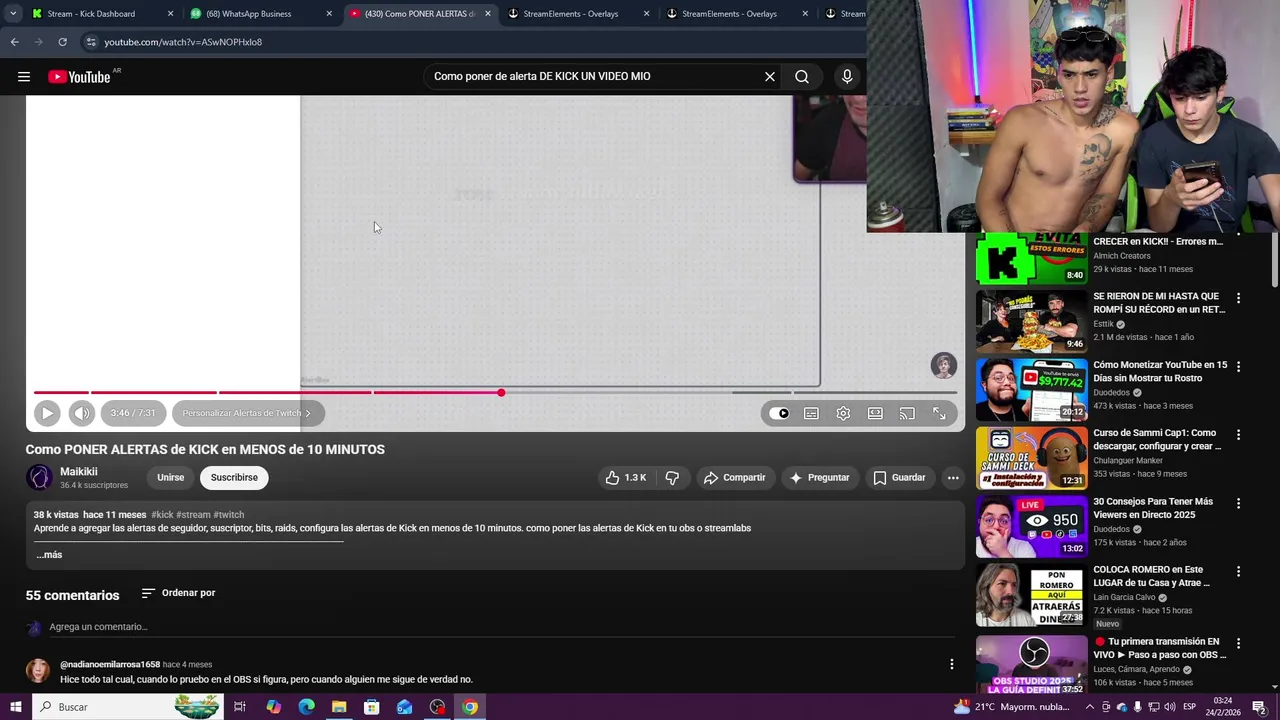Close the WhatsApp Business tab
This screenshot has width=1280, height=720.
[329, 14]
